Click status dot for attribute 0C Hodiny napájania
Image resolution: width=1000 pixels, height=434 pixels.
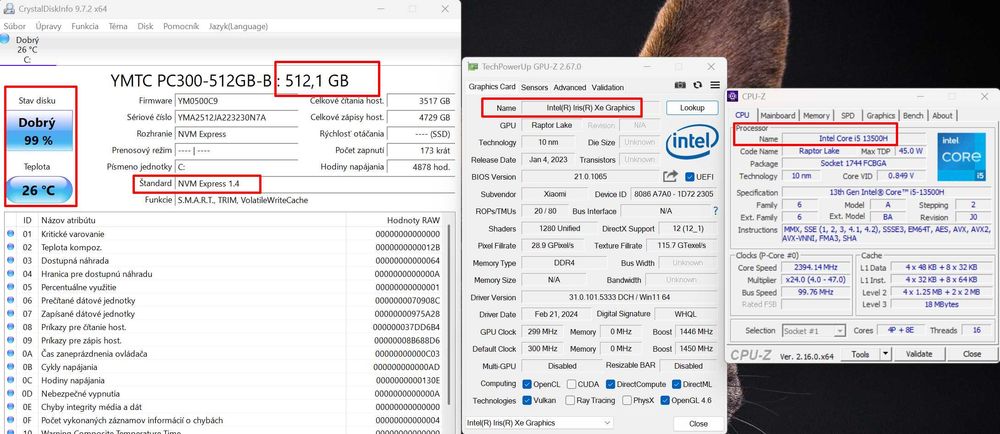[x=10, y=380]
